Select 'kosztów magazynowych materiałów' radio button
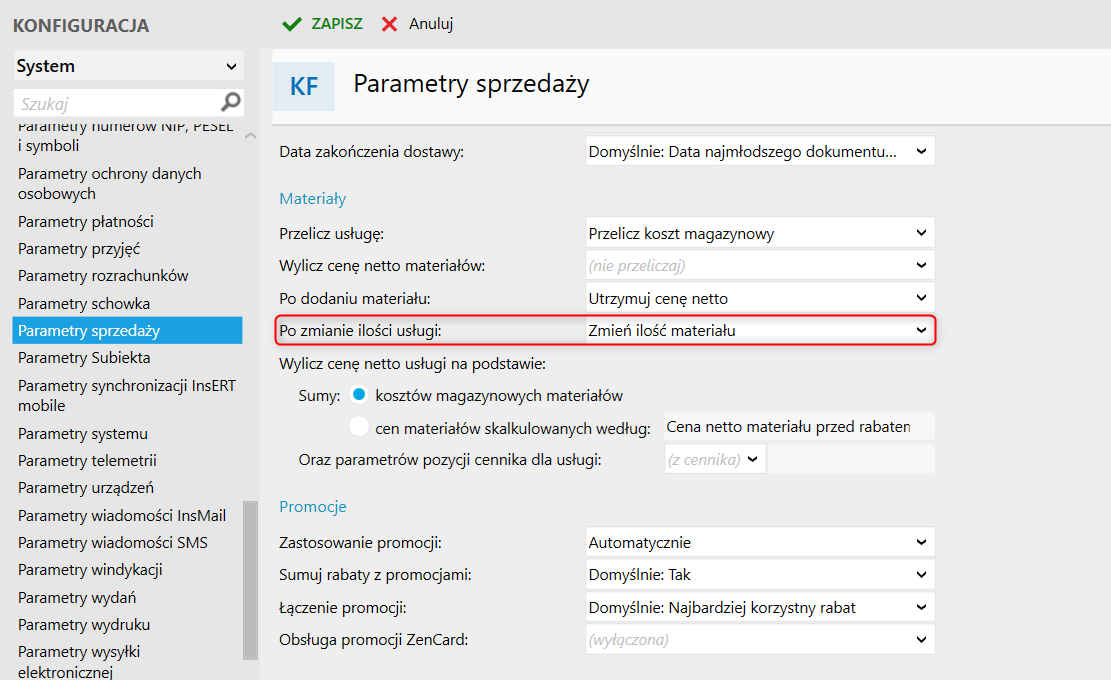 (359, 394)
